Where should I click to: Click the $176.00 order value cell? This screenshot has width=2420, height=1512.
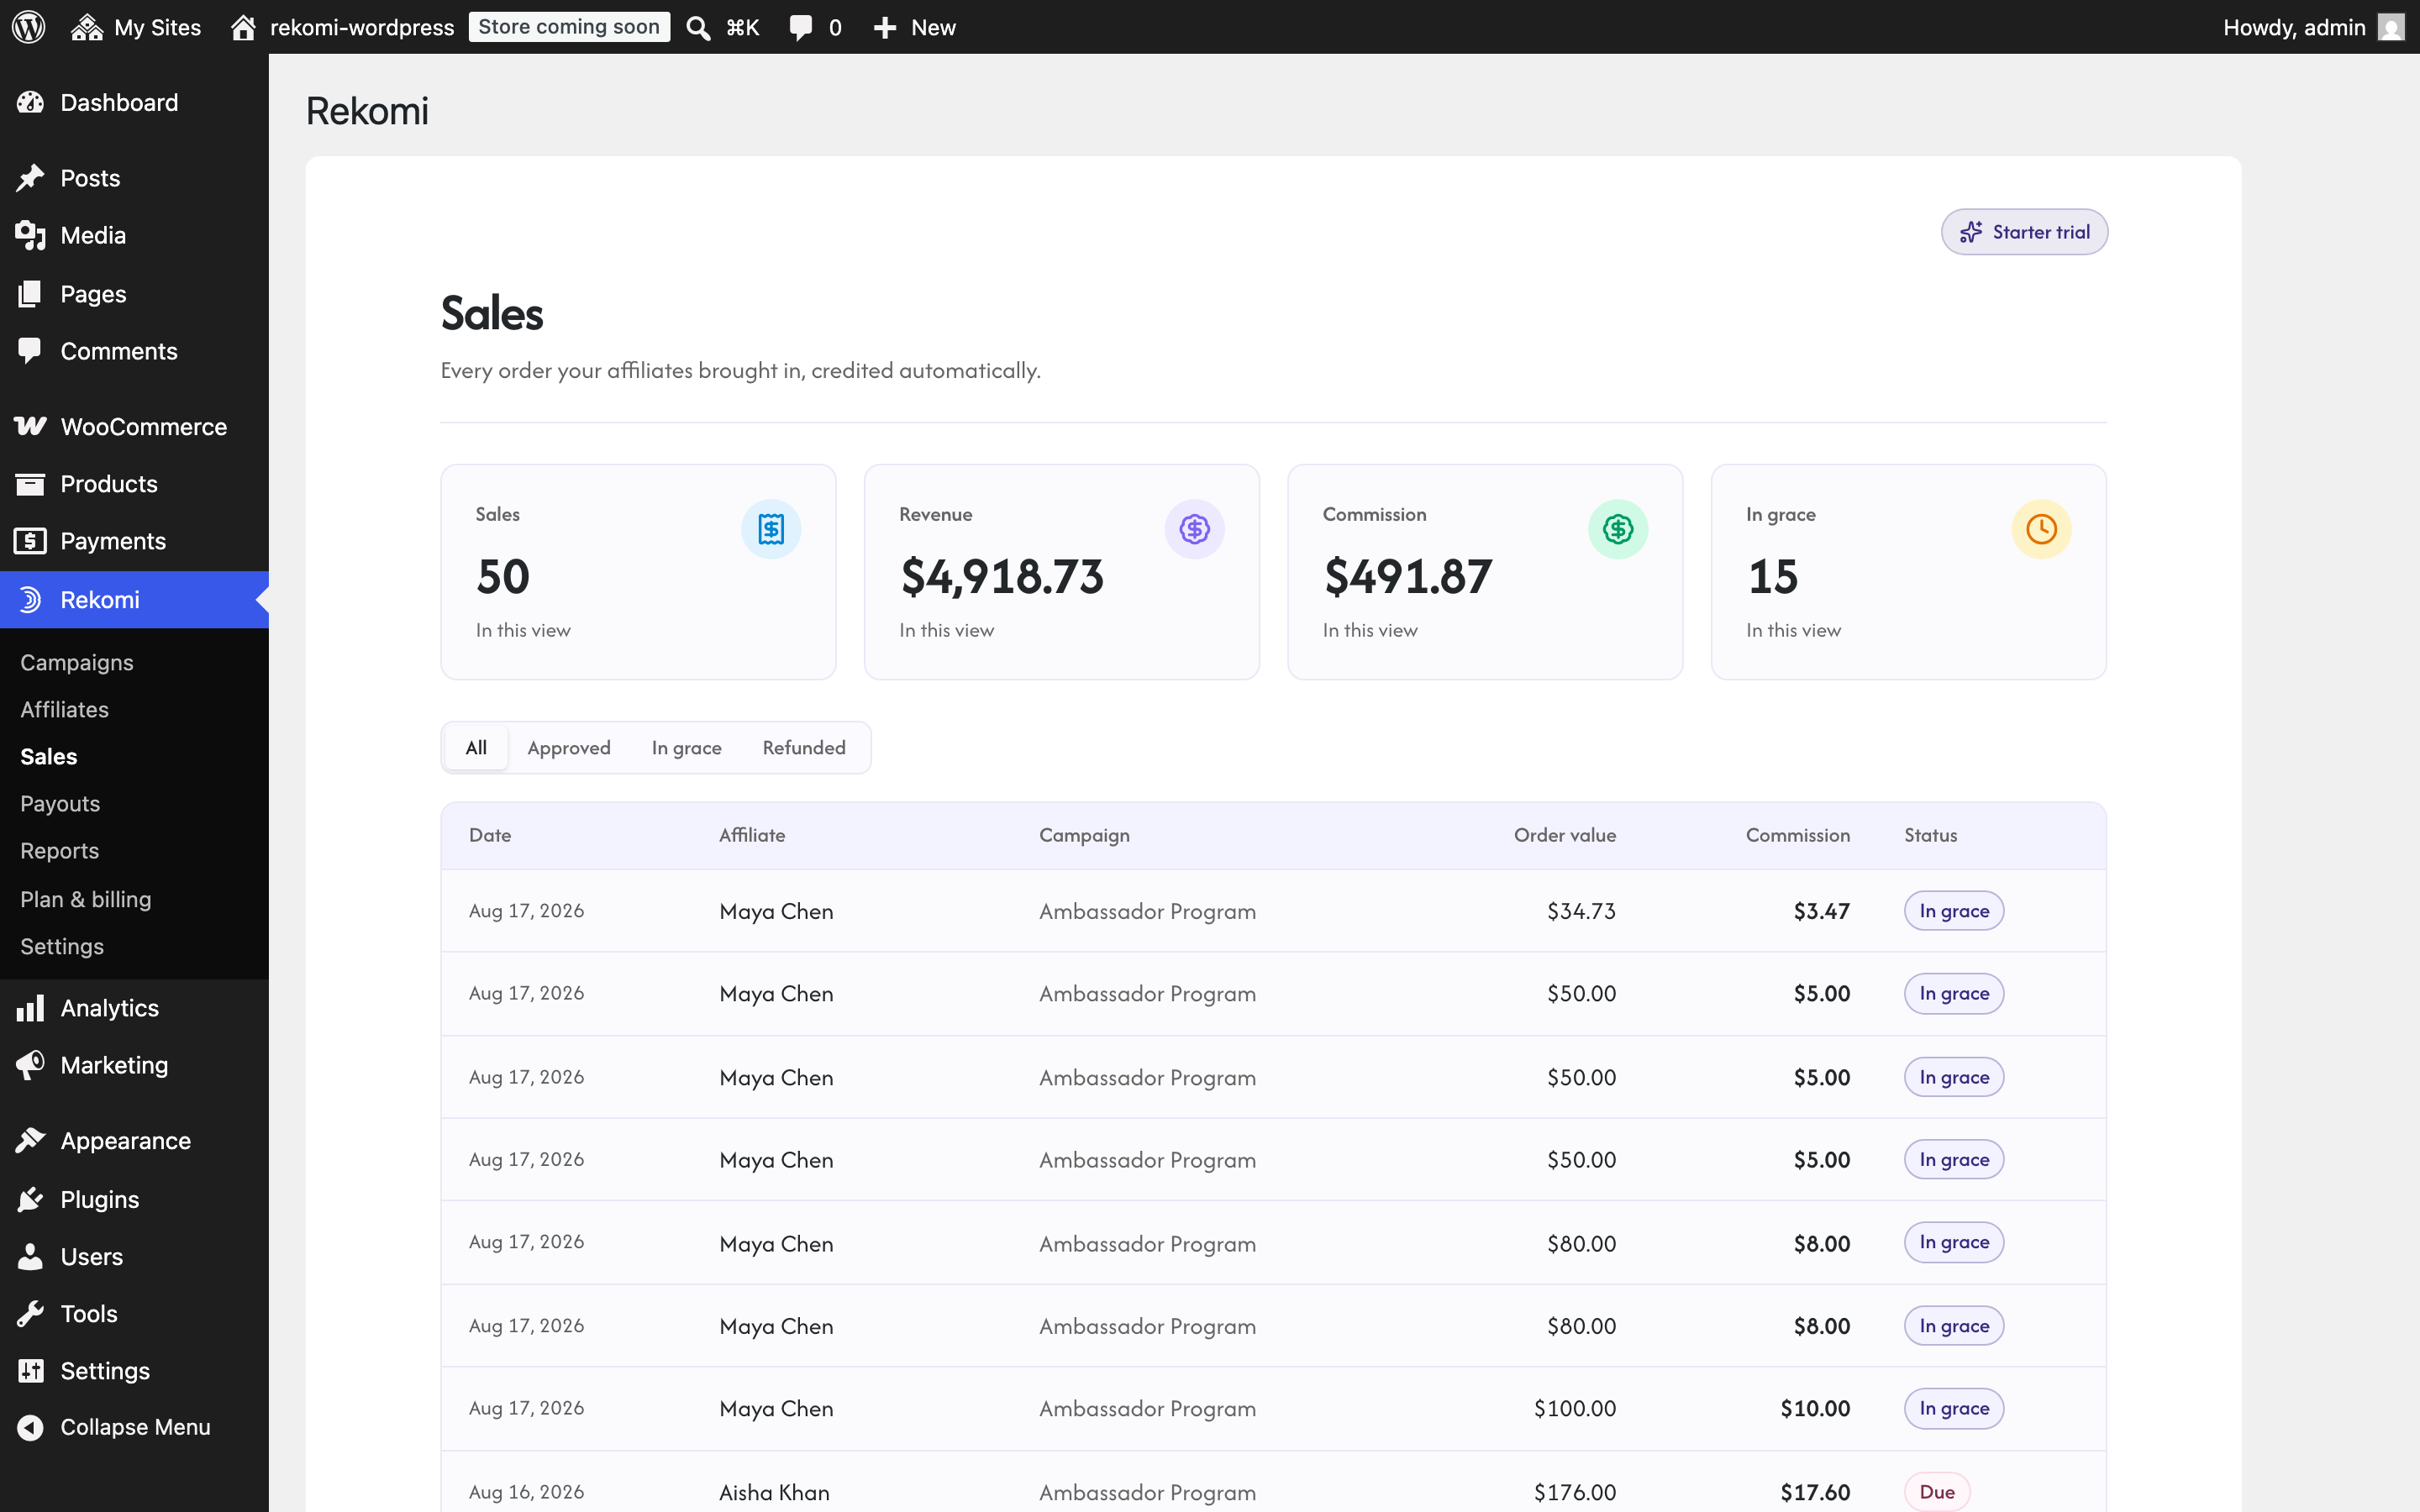[x=1575, y=1492]
